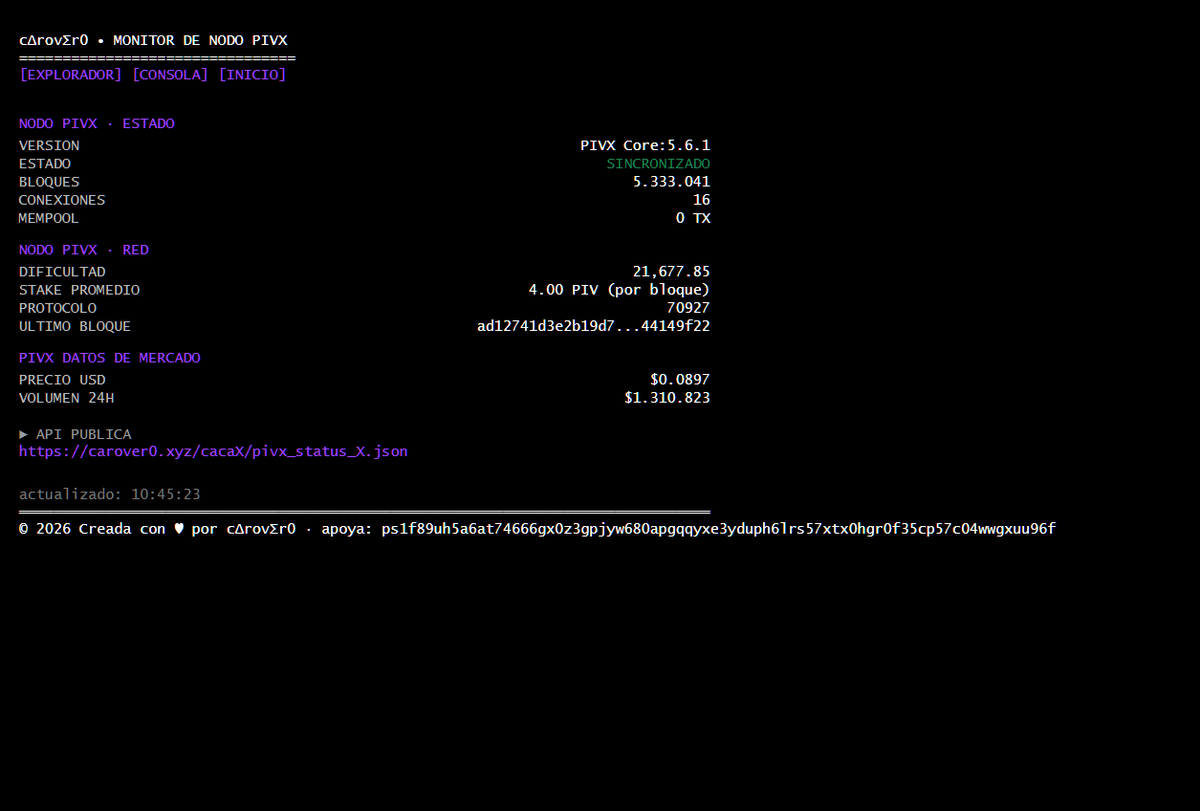The width and height of the screenshot is (1200, 811).
Task: Click the VERSION label
Action: (49, 146)
